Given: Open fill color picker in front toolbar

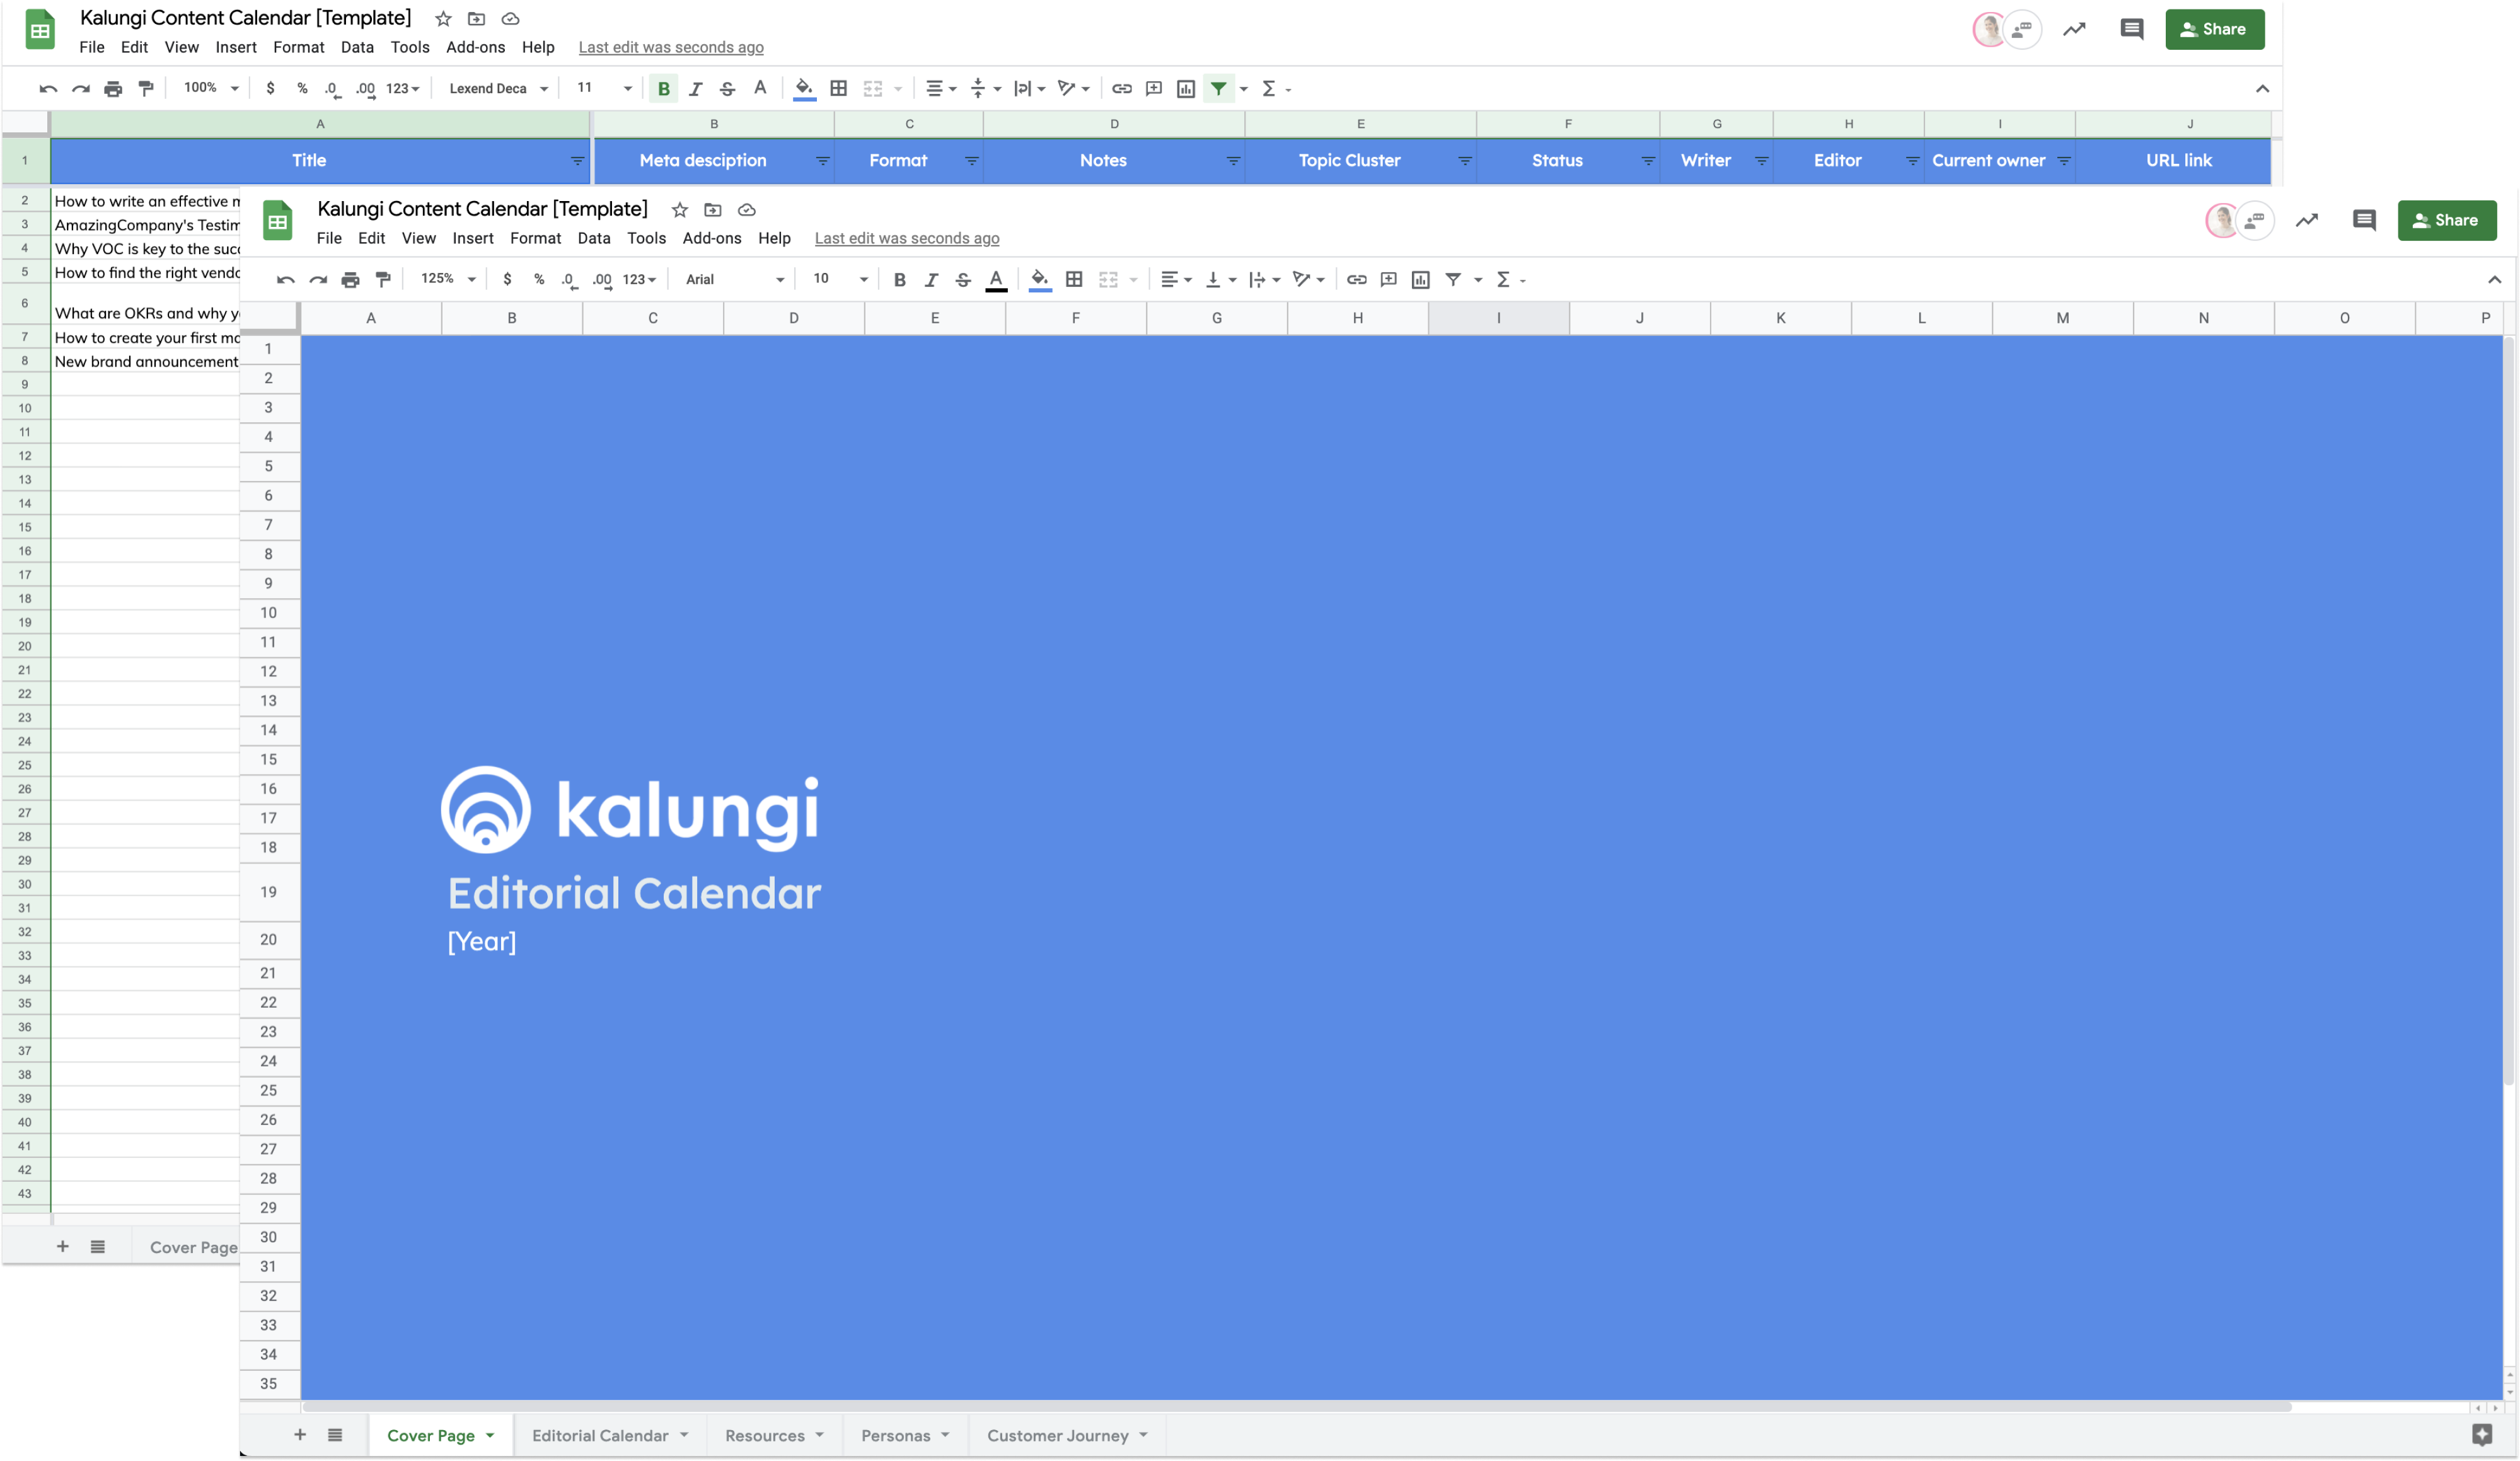Looking at the screenshot, I should click(1040, 280).
